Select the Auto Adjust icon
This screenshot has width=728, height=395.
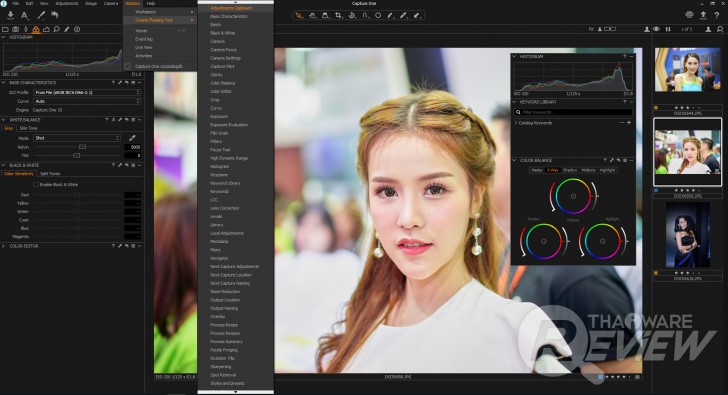click(x=25, y=15)
